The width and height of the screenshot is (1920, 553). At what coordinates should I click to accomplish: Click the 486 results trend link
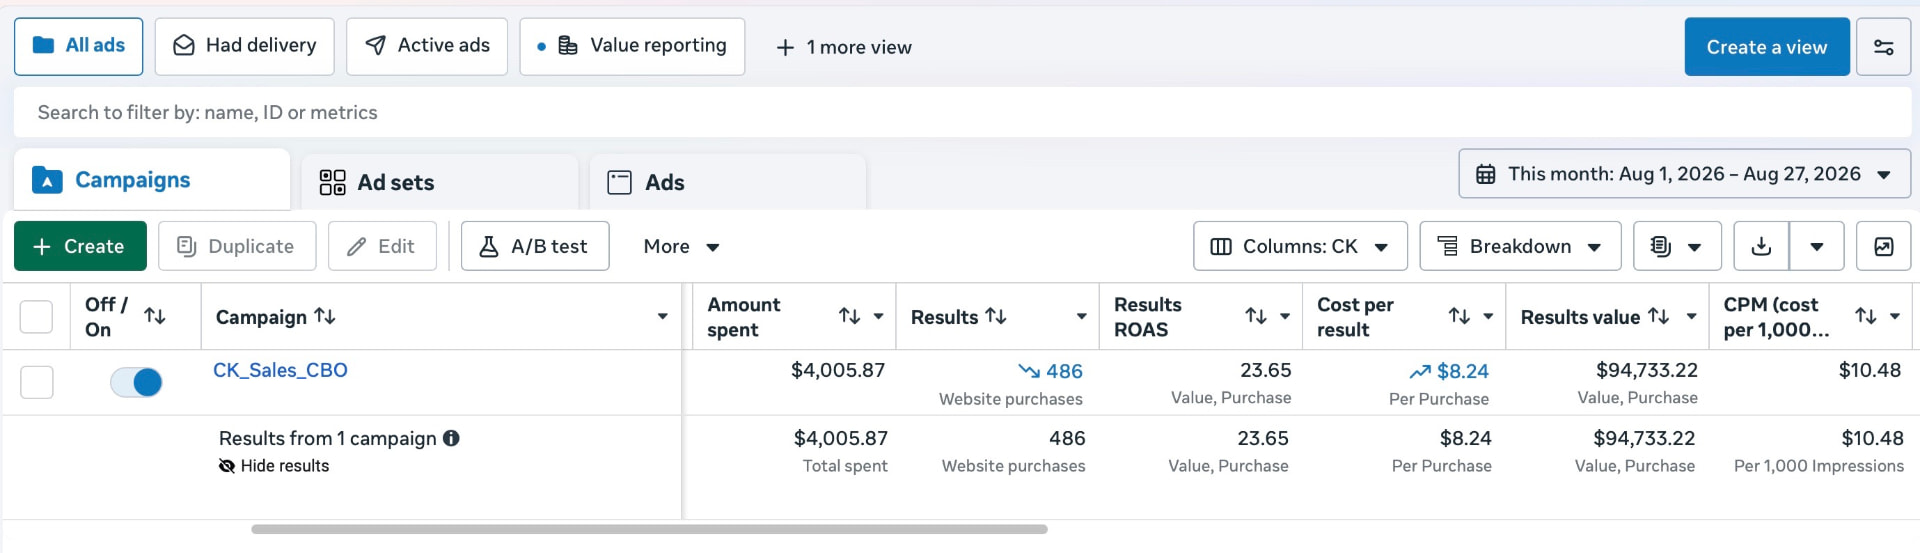1050,371
